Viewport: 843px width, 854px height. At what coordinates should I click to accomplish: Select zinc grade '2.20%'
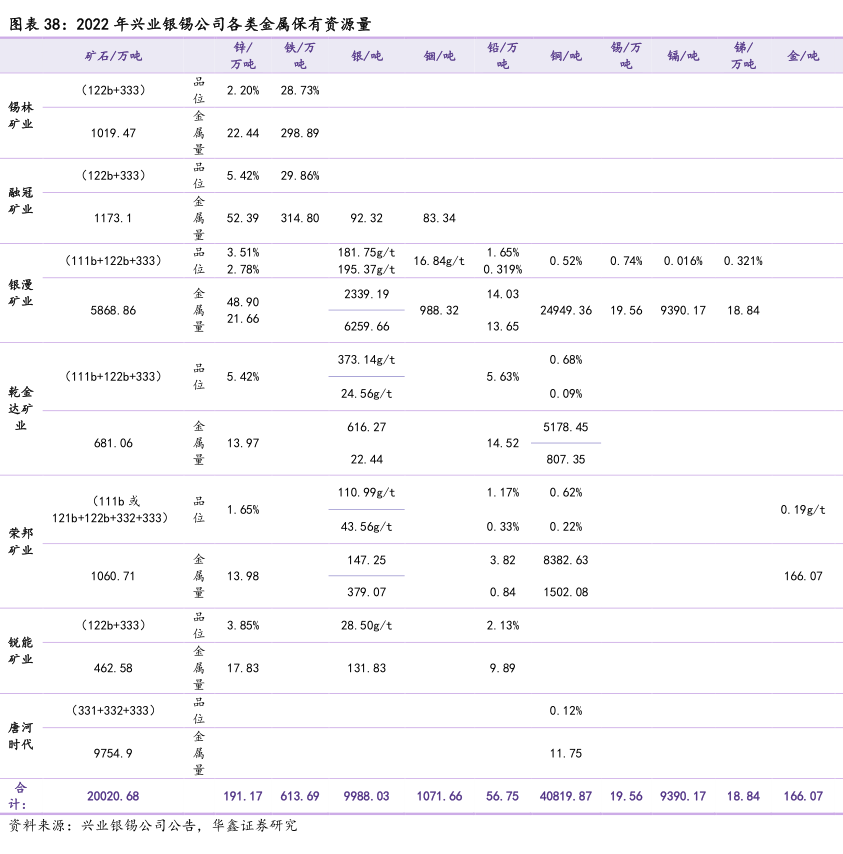243,90
